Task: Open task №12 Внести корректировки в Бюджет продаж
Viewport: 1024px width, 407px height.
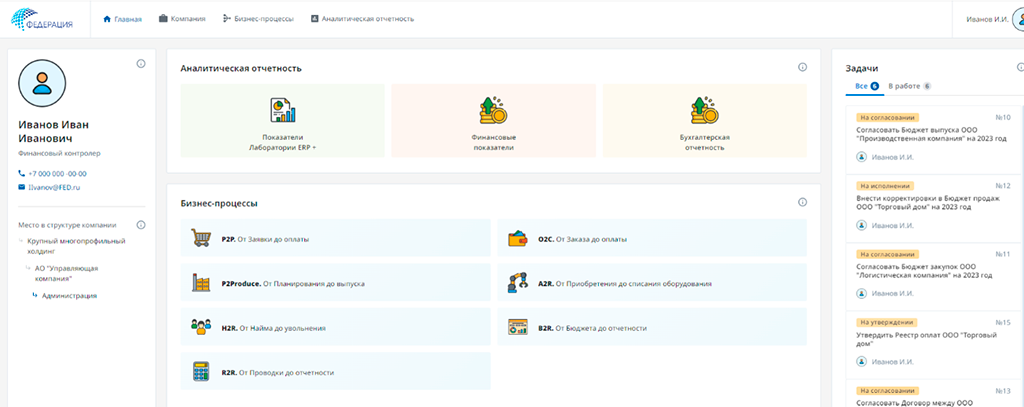Action: click(x=933, y=208)
